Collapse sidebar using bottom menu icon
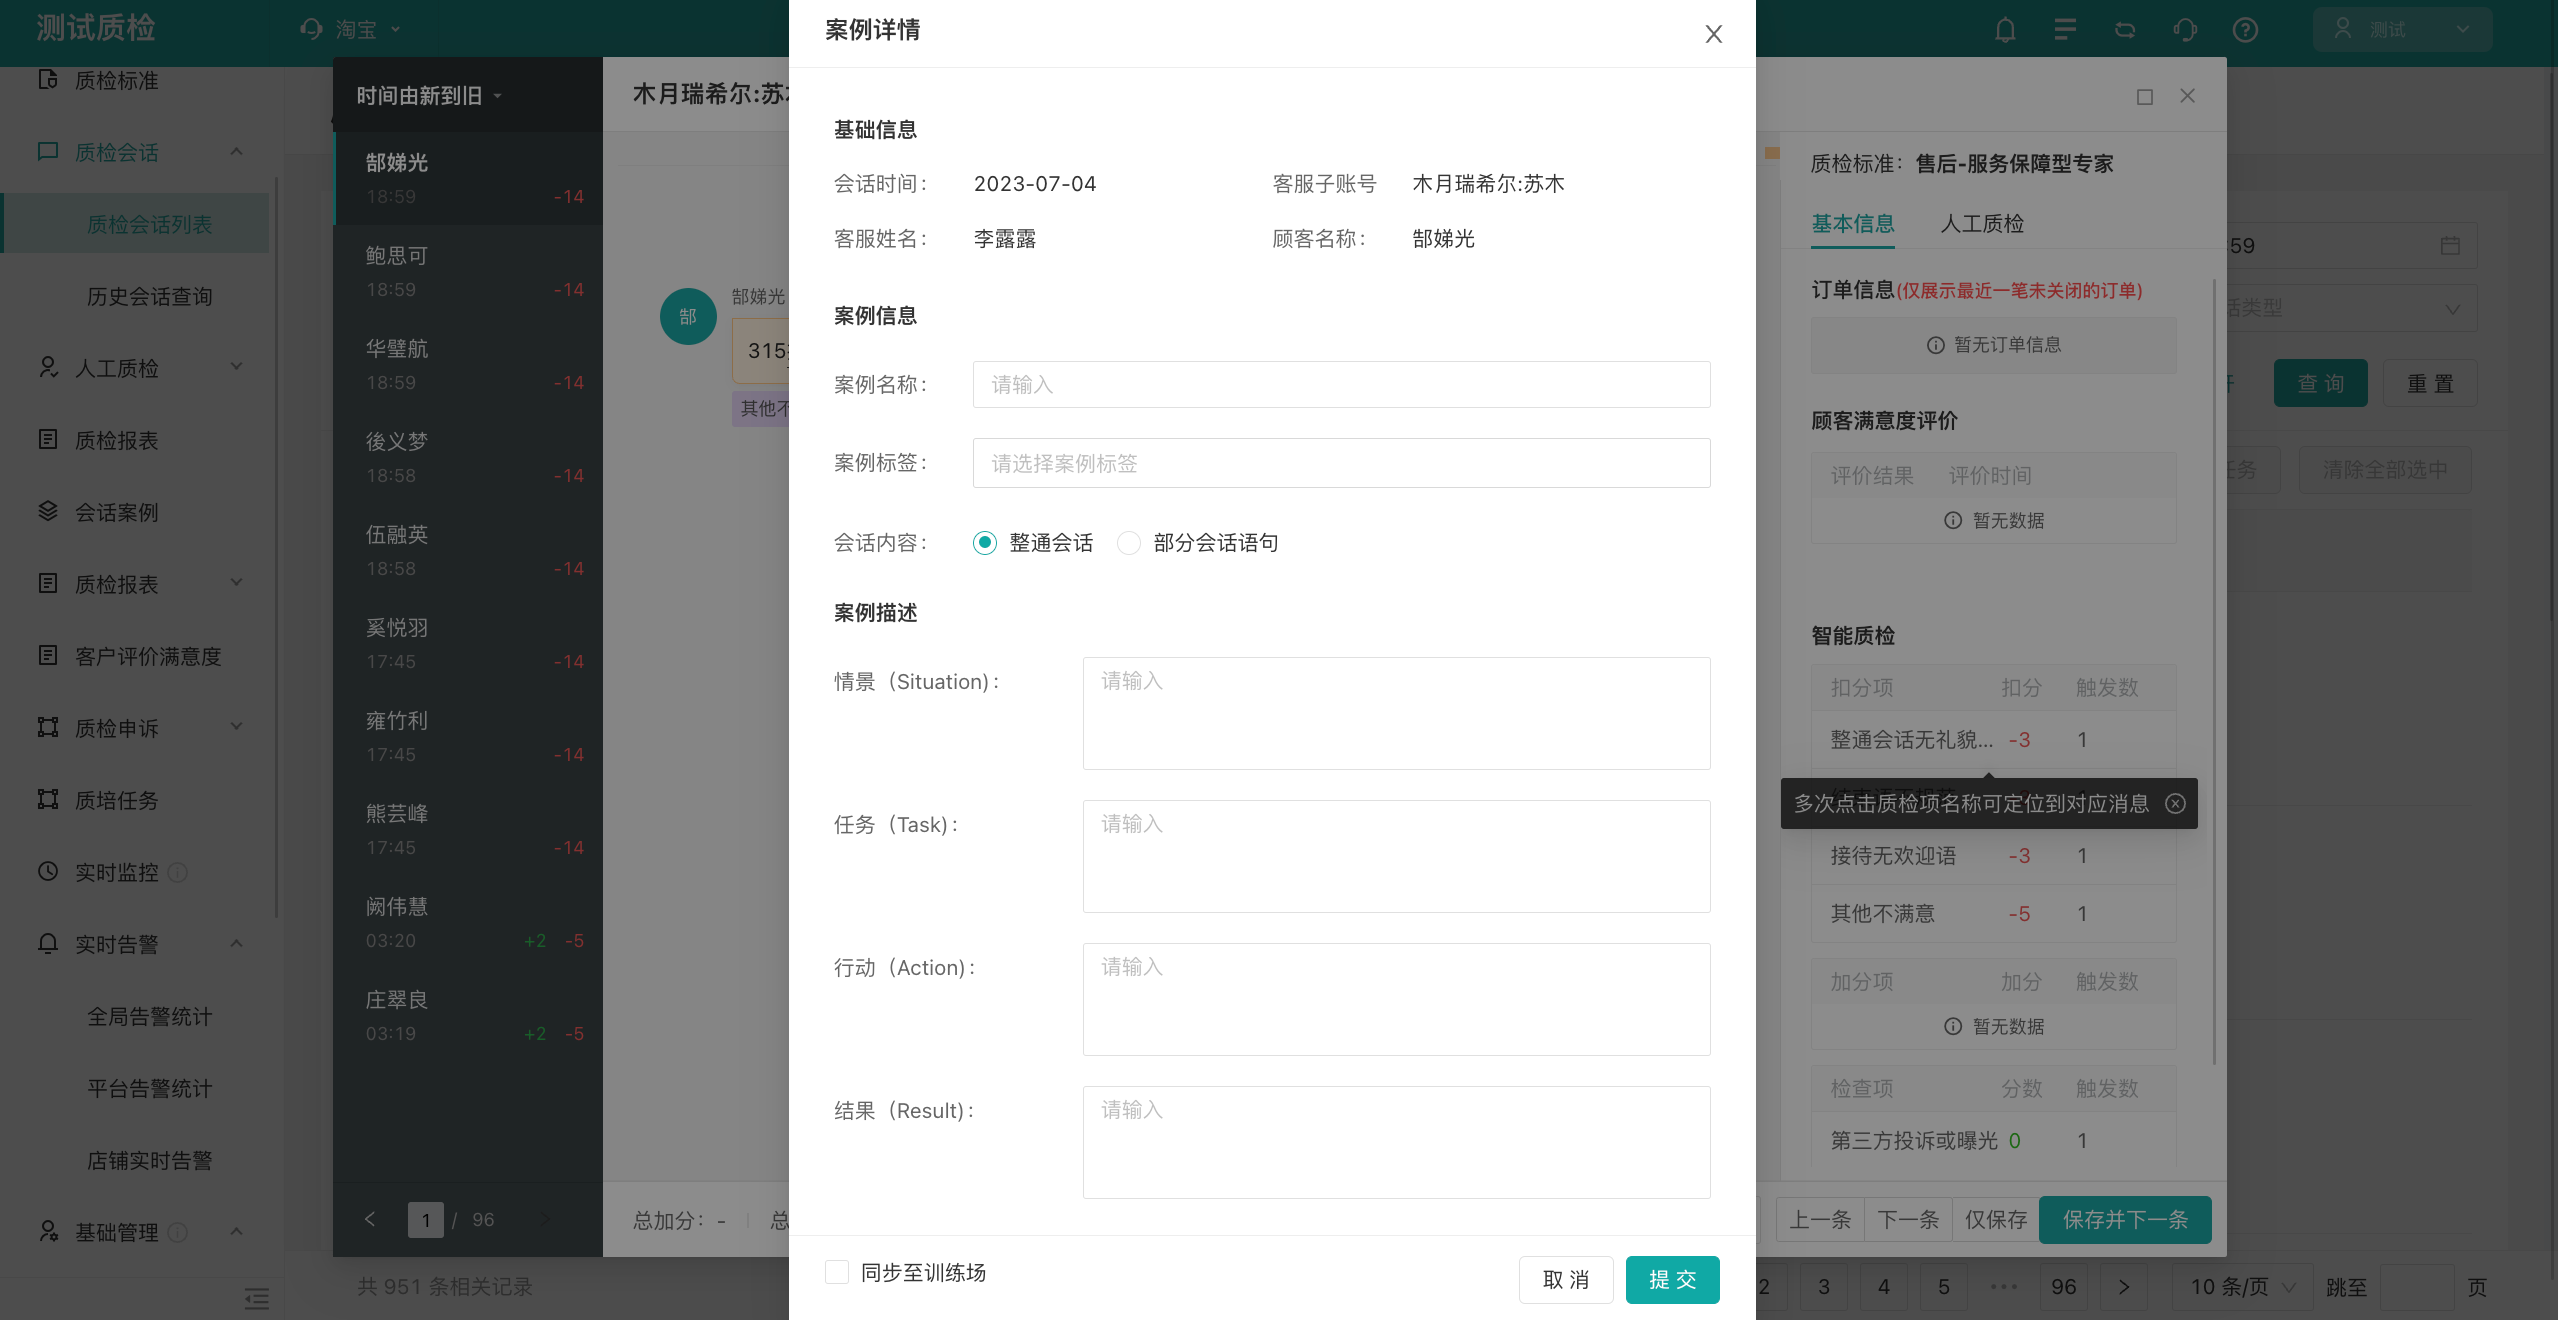 click(257, 1299)
